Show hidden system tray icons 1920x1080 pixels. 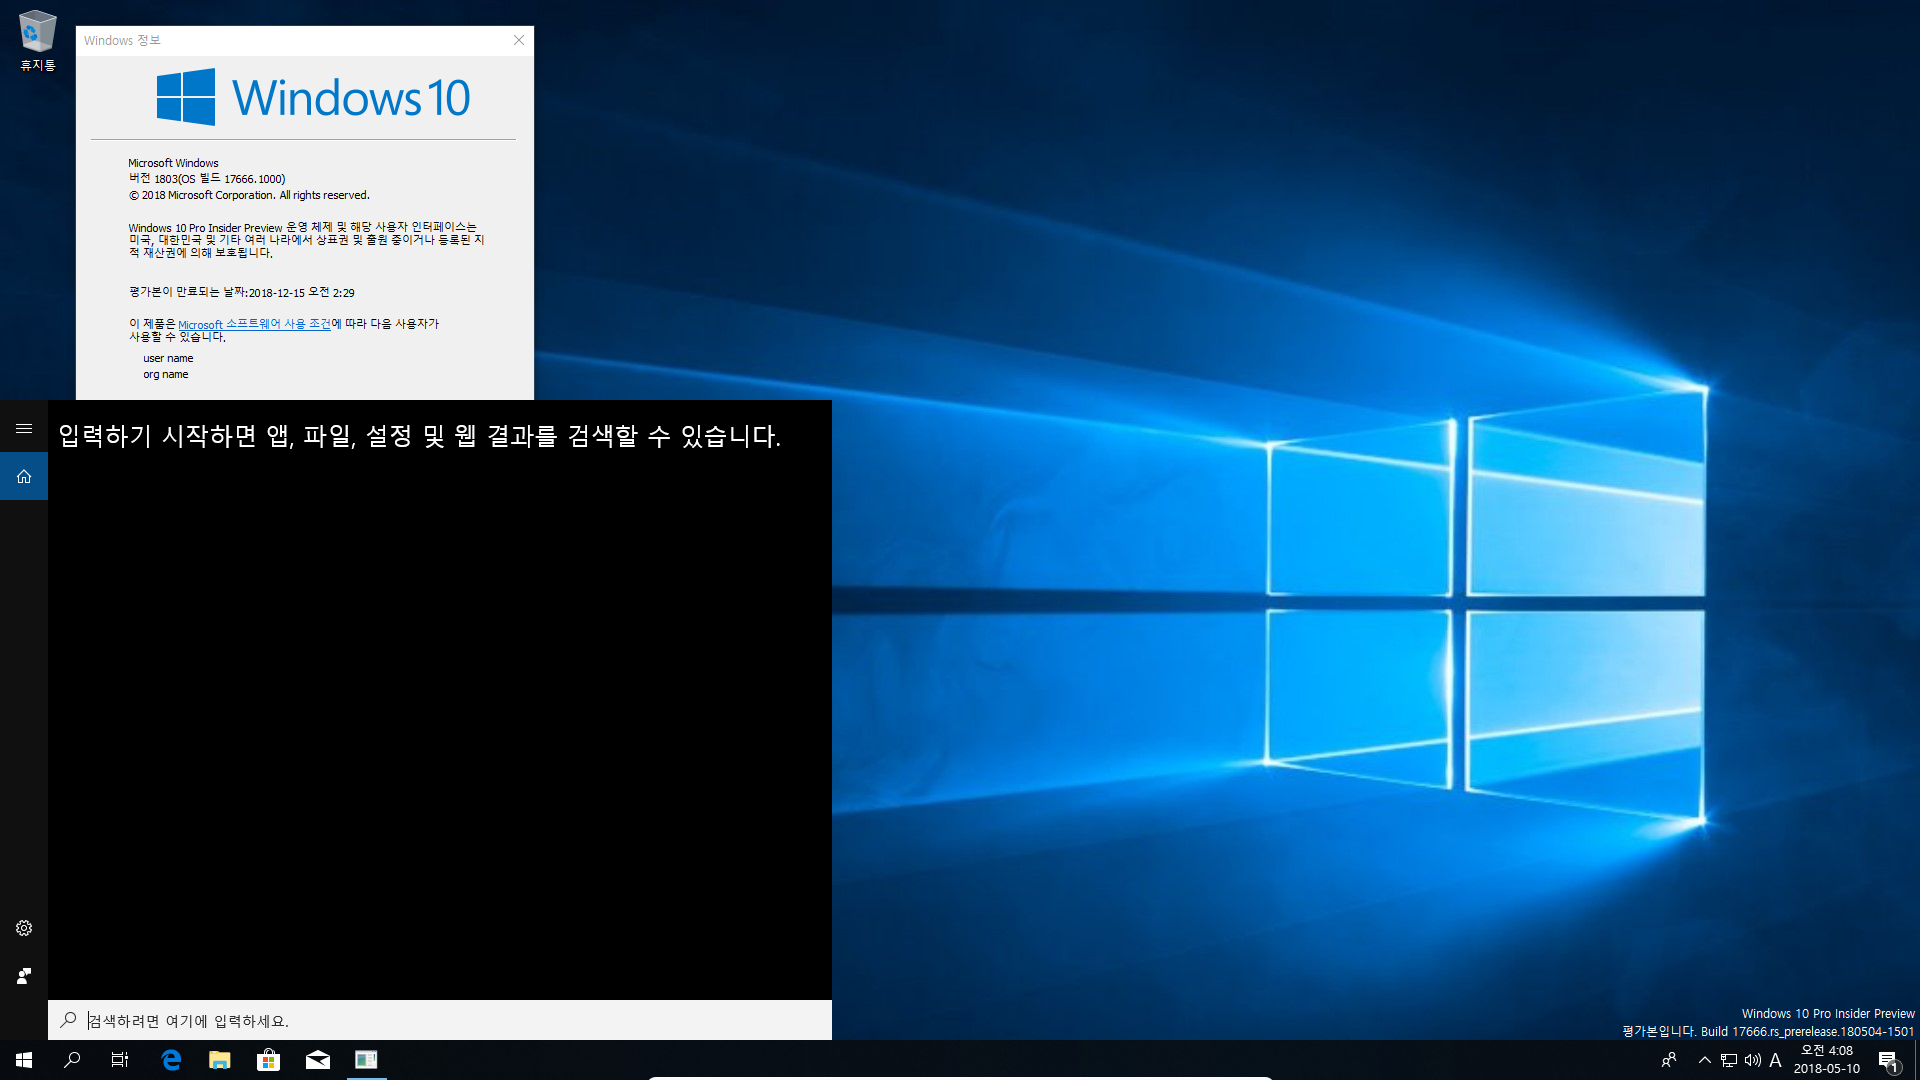pyautogui.click(x=1705, y=1060)
